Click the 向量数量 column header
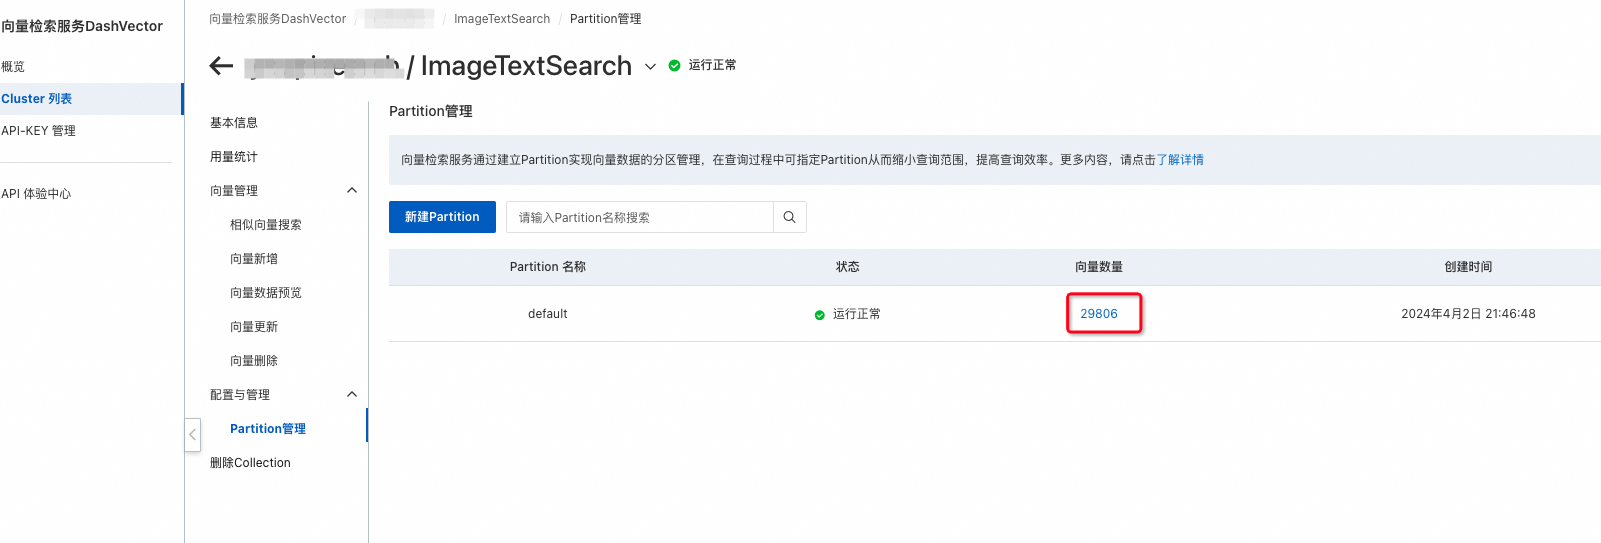The image size is (1601, 543). 1099,266
